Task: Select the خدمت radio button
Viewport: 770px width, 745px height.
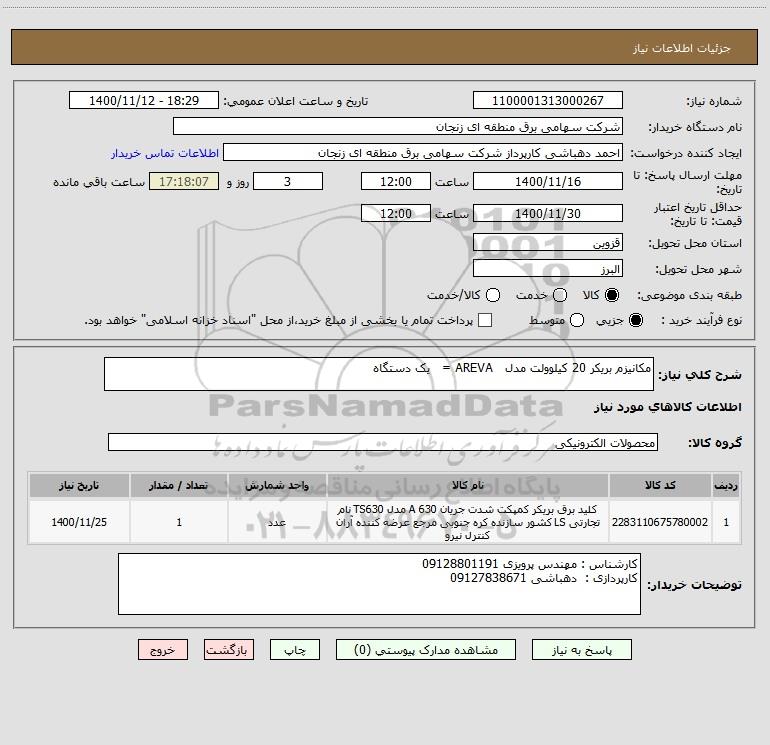Action: click(x=560, y=295)
